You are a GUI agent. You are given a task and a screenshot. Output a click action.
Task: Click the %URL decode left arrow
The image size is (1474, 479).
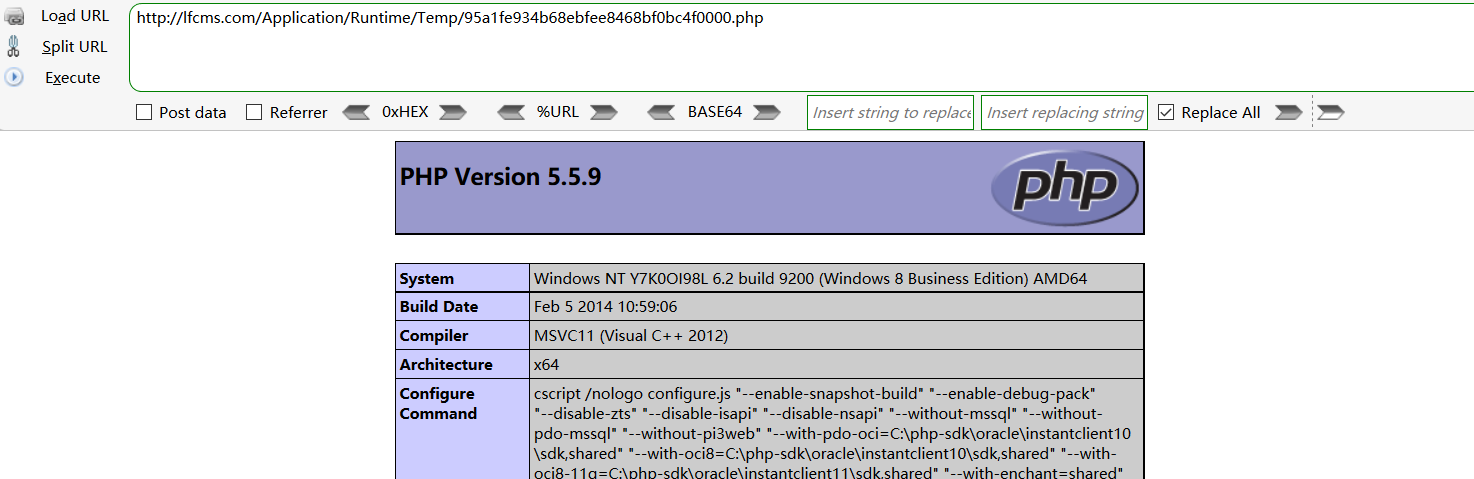[x=511, y=112]
